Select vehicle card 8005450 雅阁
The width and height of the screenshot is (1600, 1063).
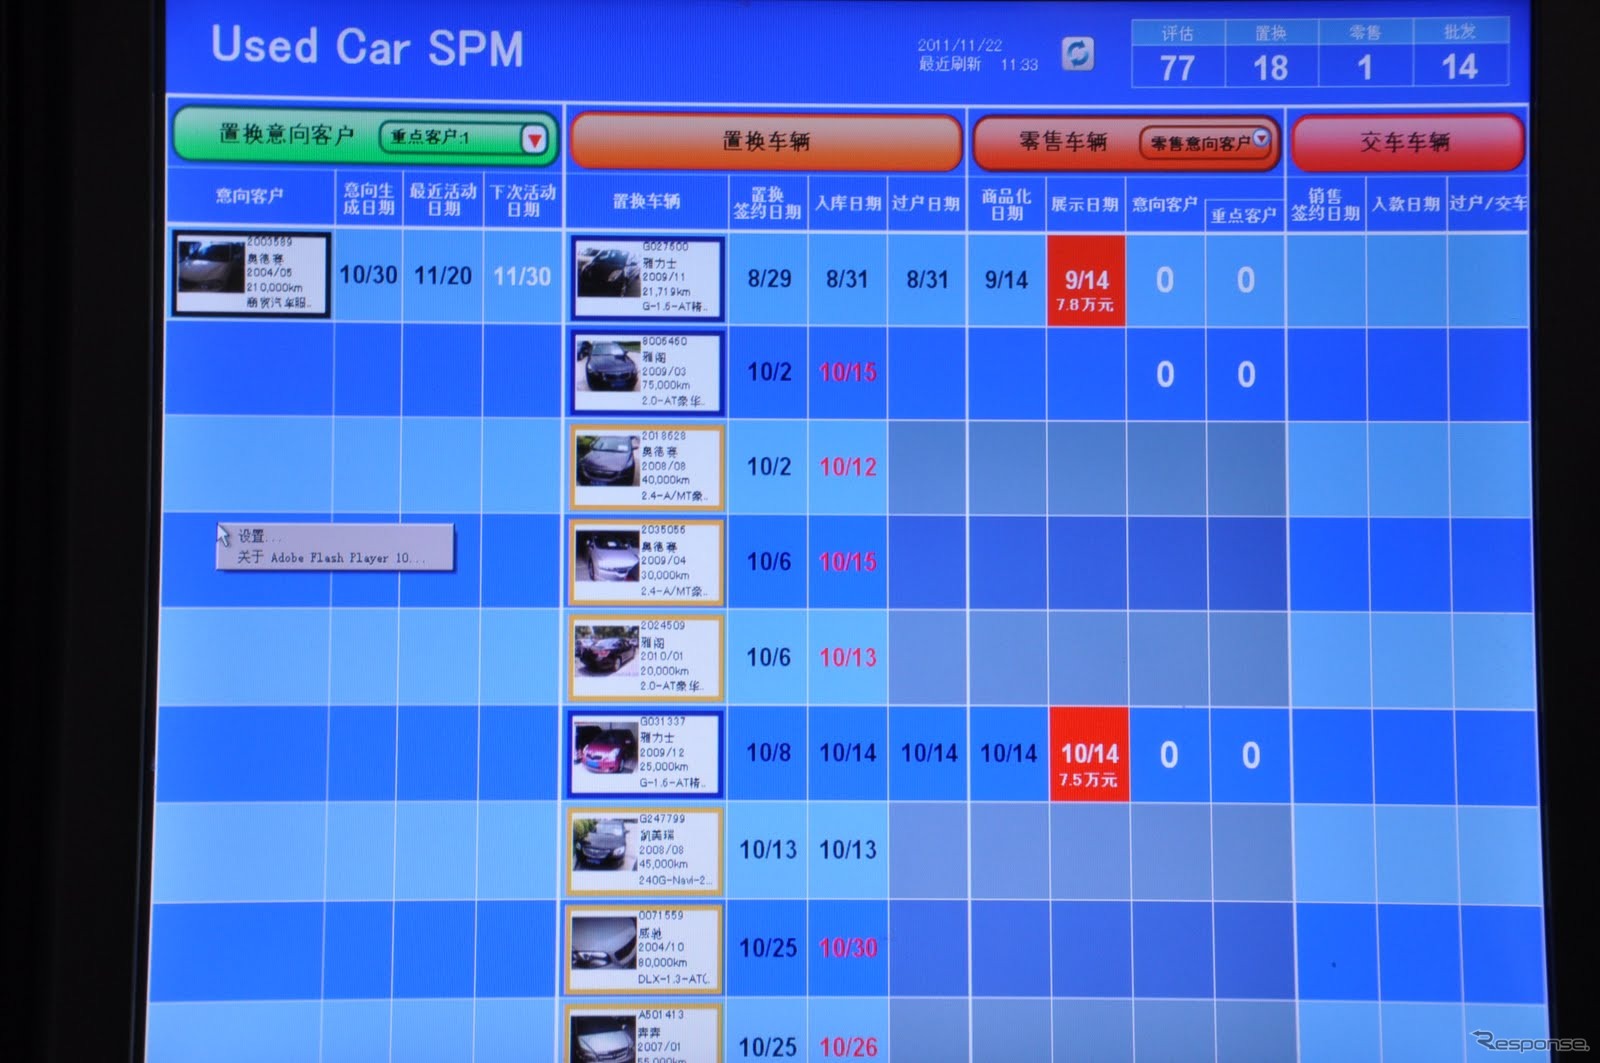(647, 373)
